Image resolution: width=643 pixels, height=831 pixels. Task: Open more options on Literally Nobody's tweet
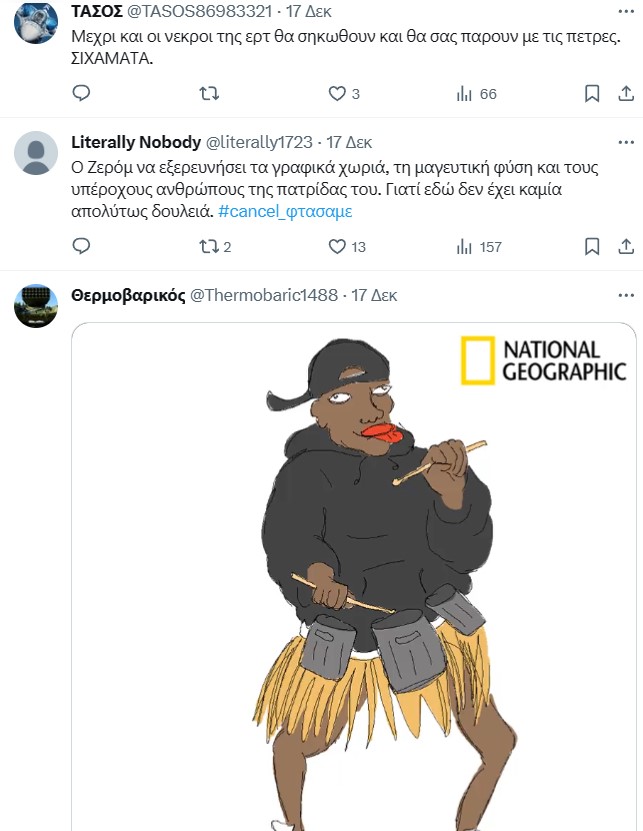(x=626, y=142)
